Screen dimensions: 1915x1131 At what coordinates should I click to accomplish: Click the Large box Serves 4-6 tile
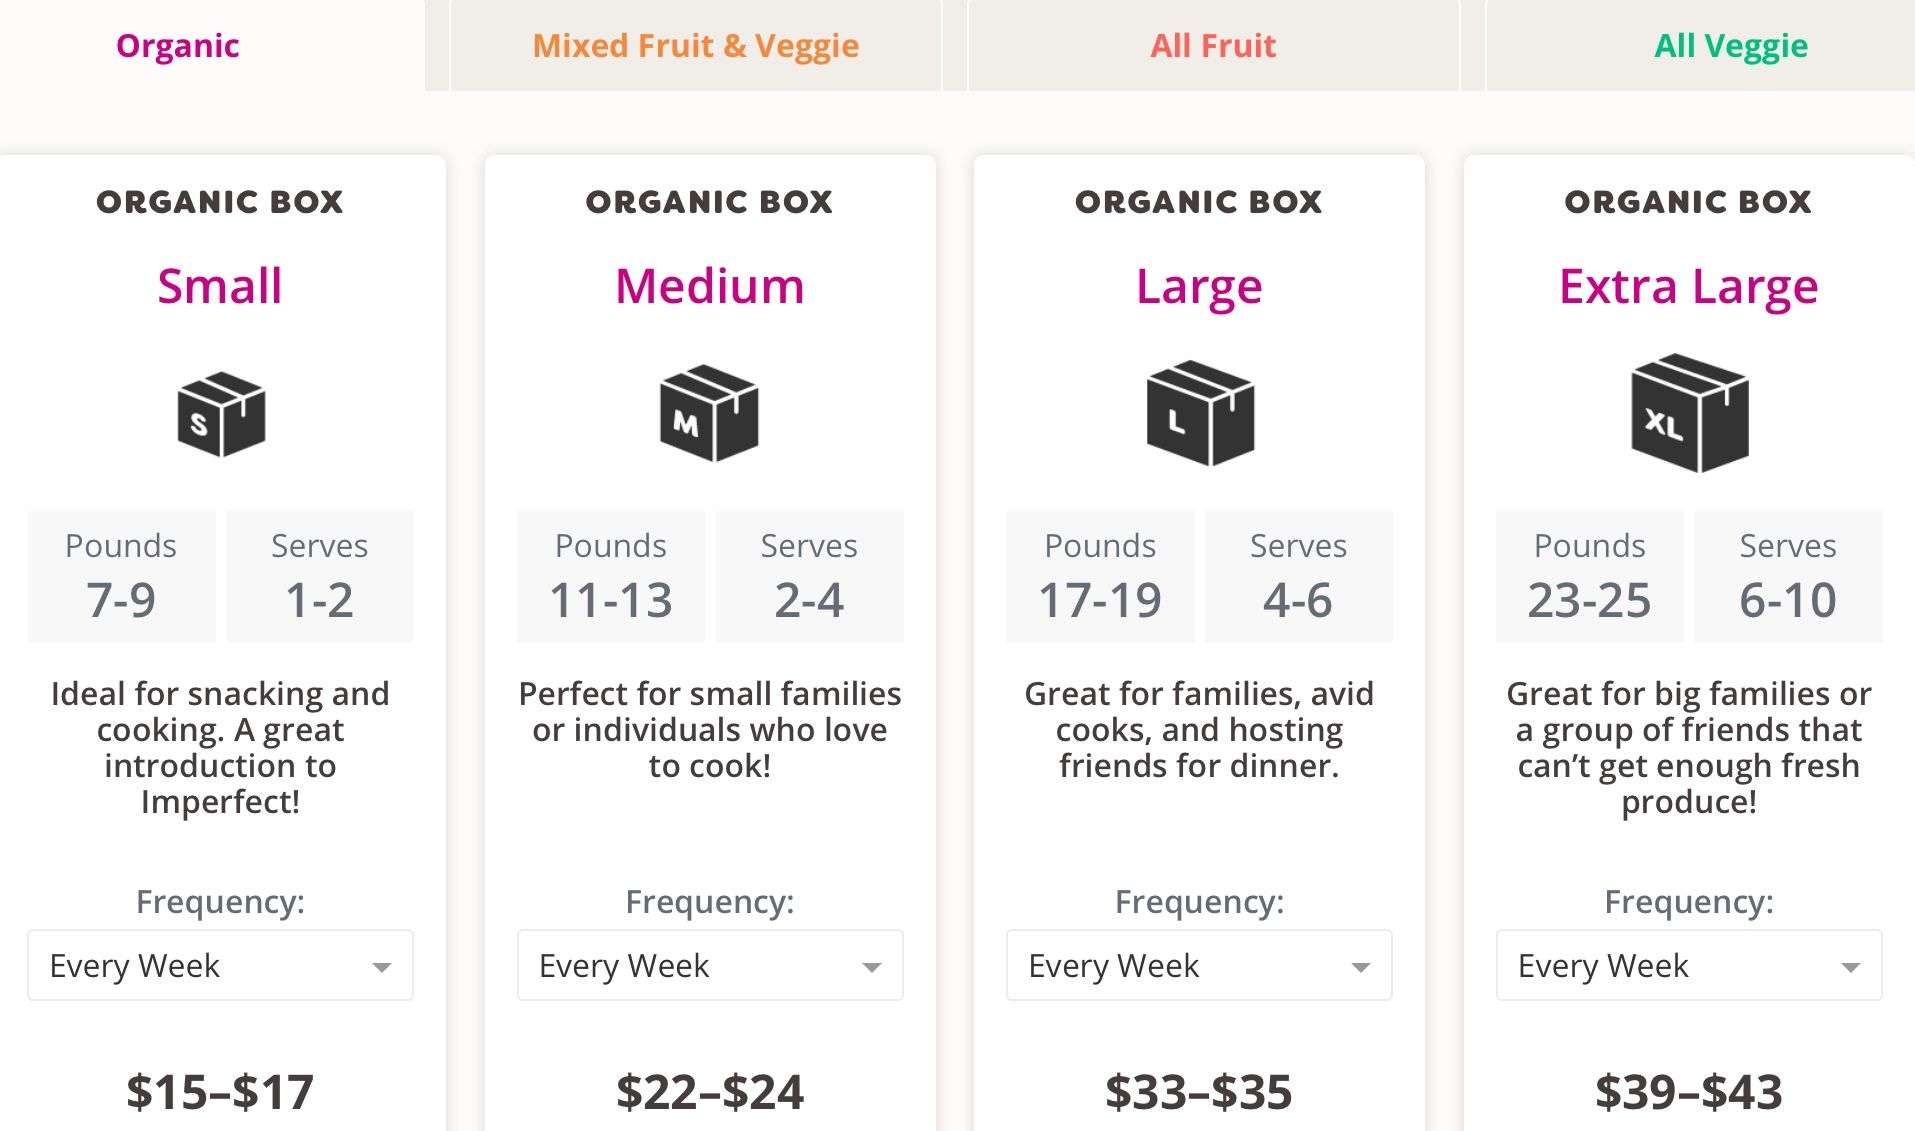[x=1298, y=577]
